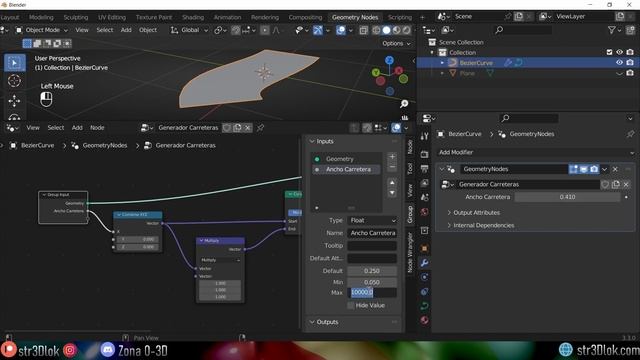The height and width of the screenshot is (360, 640).
Task: Adjust the Ancho Carretera 0.410 slider
Action: pos(567,197)
